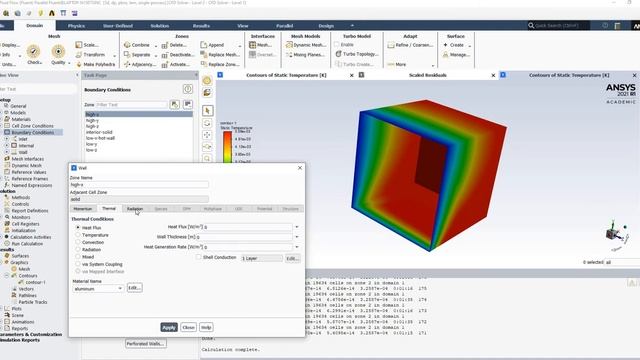This screenshot has width=640, height=360.
Task: Toggle Turbo Model Enable checkbox
Action: click(x=337, y=44)
